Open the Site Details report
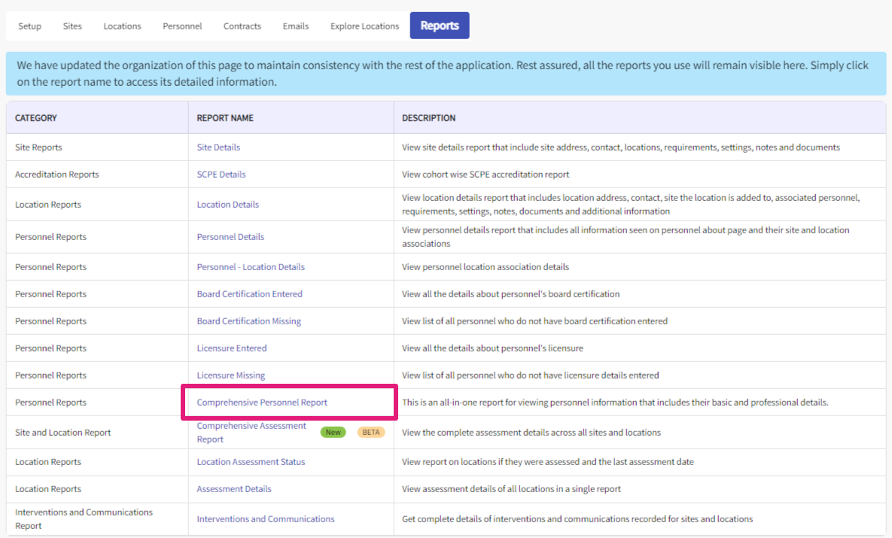The width and height of the screenshot is (892, 538). [x=218, y=147]
